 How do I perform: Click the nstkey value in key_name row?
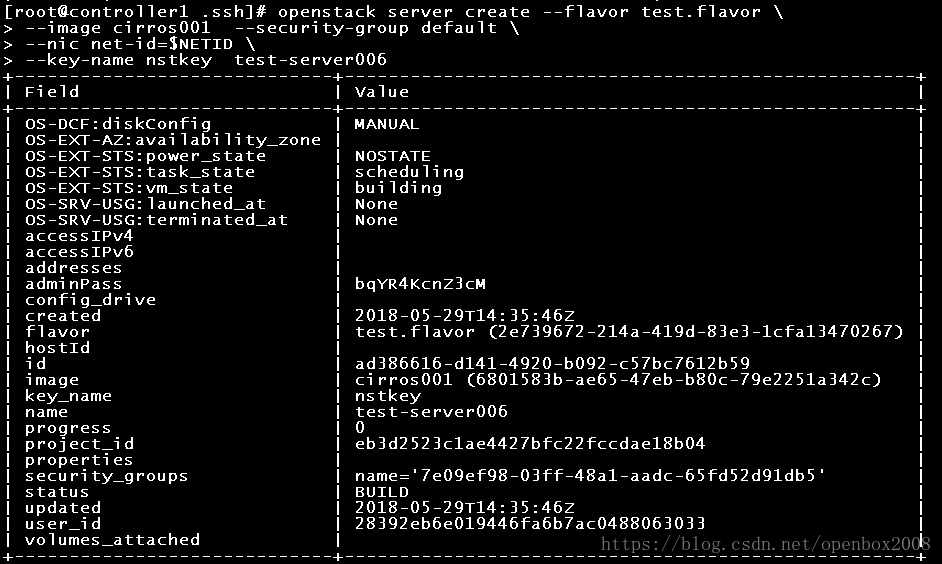point(387,396)
